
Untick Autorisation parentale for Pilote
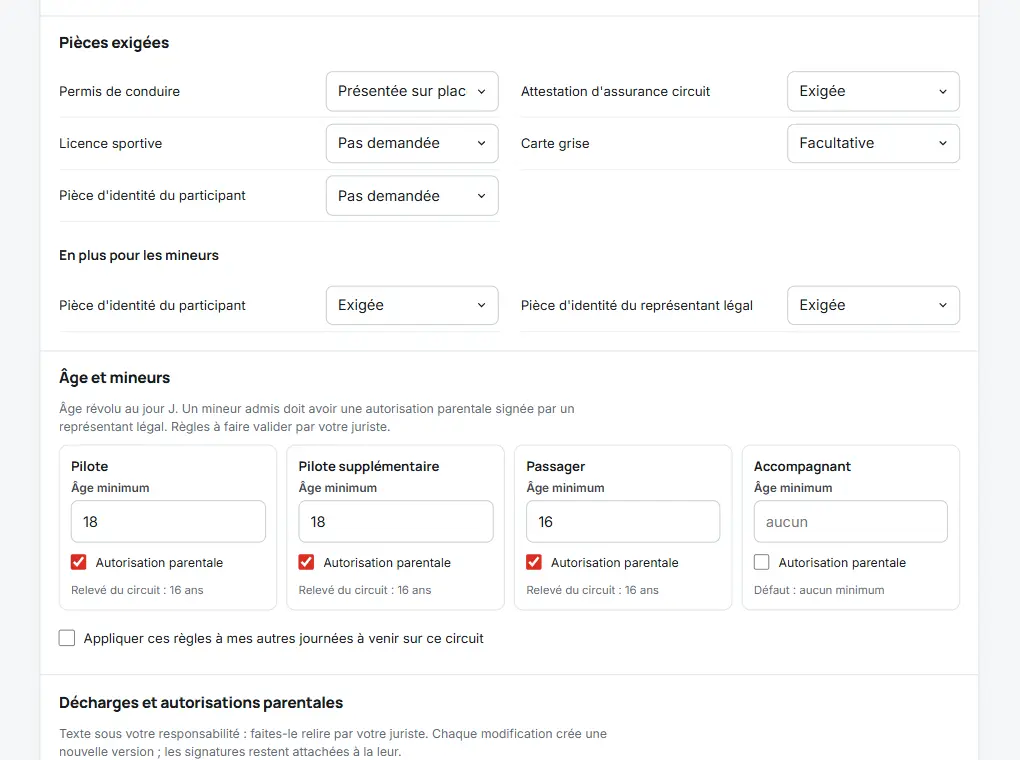click(79, 562)
